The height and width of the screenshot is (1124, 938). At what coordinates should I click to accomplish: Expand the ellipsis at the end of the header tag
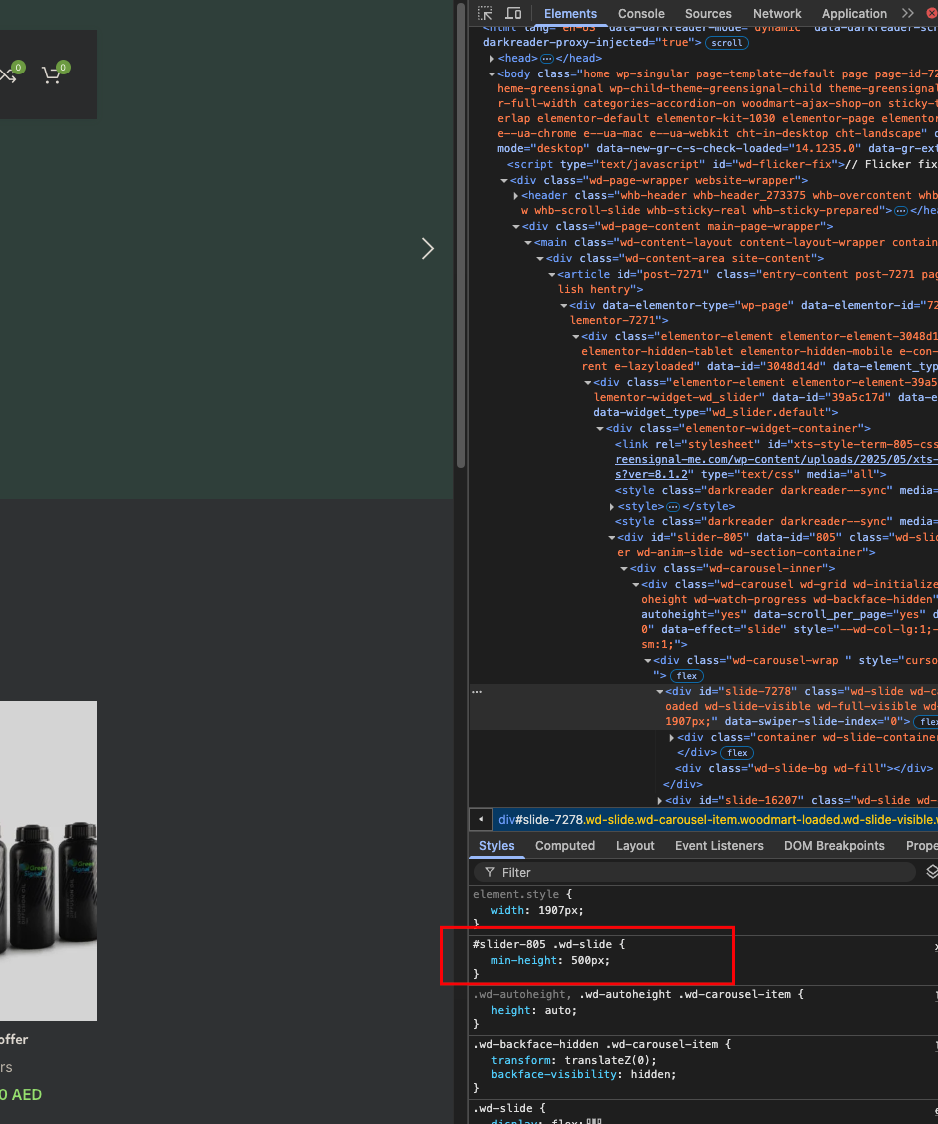pyautogui.click(x=901, y=211)
